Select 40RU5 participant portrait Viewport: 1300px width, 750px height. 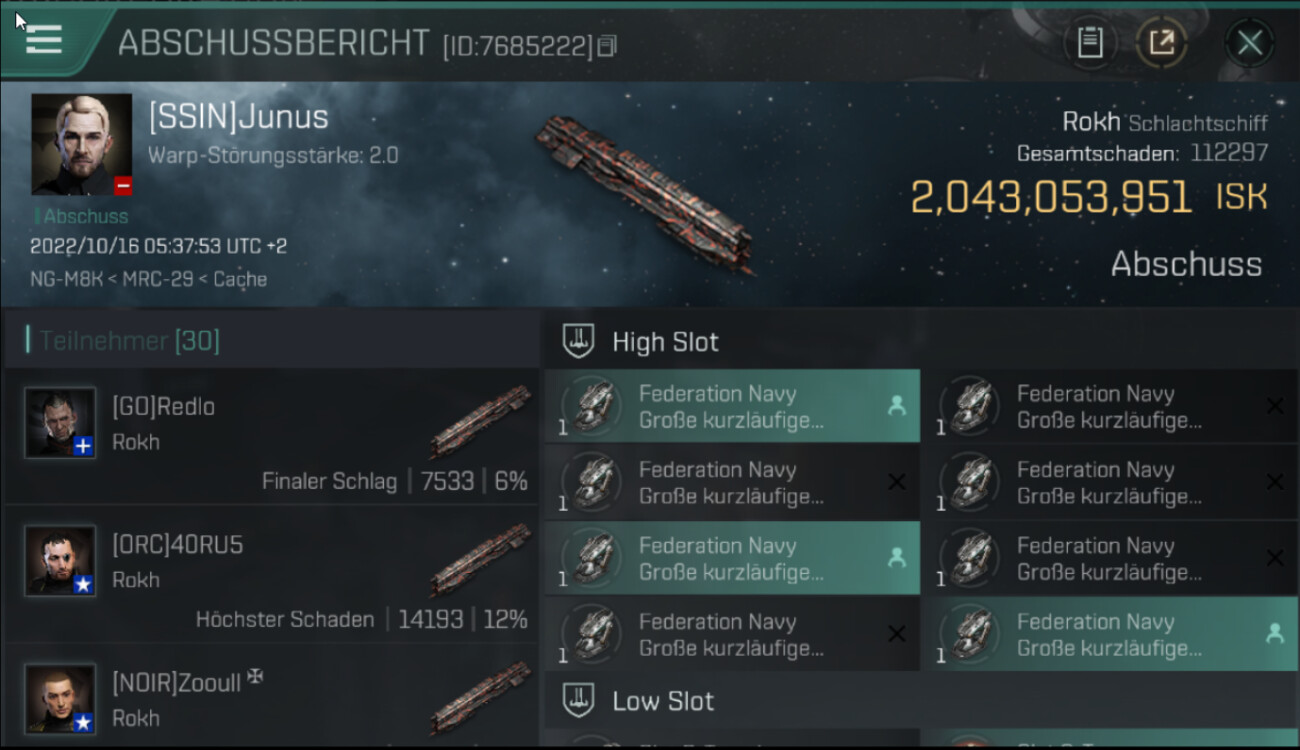pyautogui.click(x=60, y=561)
